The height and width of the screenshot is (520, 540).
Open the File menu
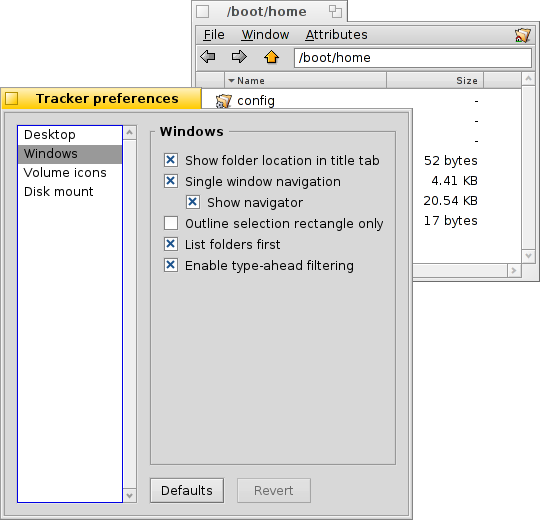[x=214, y=35]
